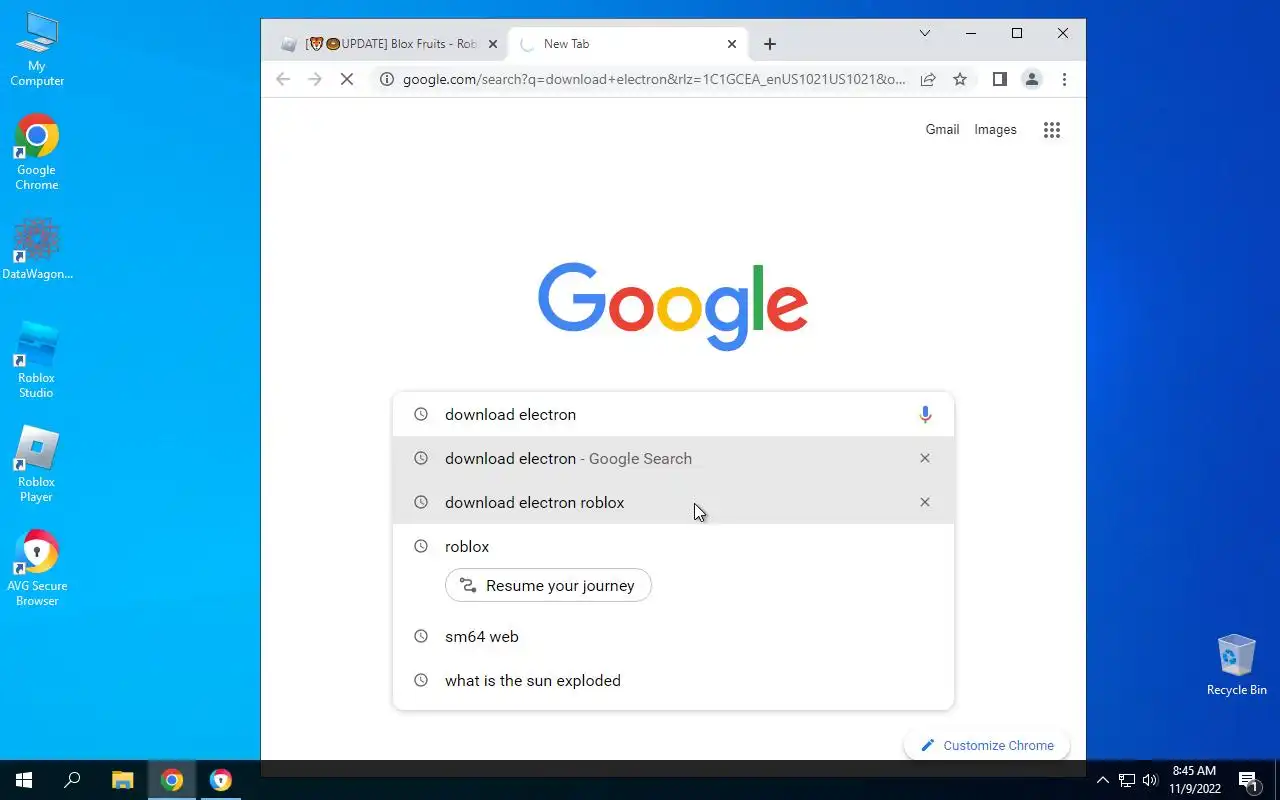Open network status tray icon

[x=1127, y=780]
